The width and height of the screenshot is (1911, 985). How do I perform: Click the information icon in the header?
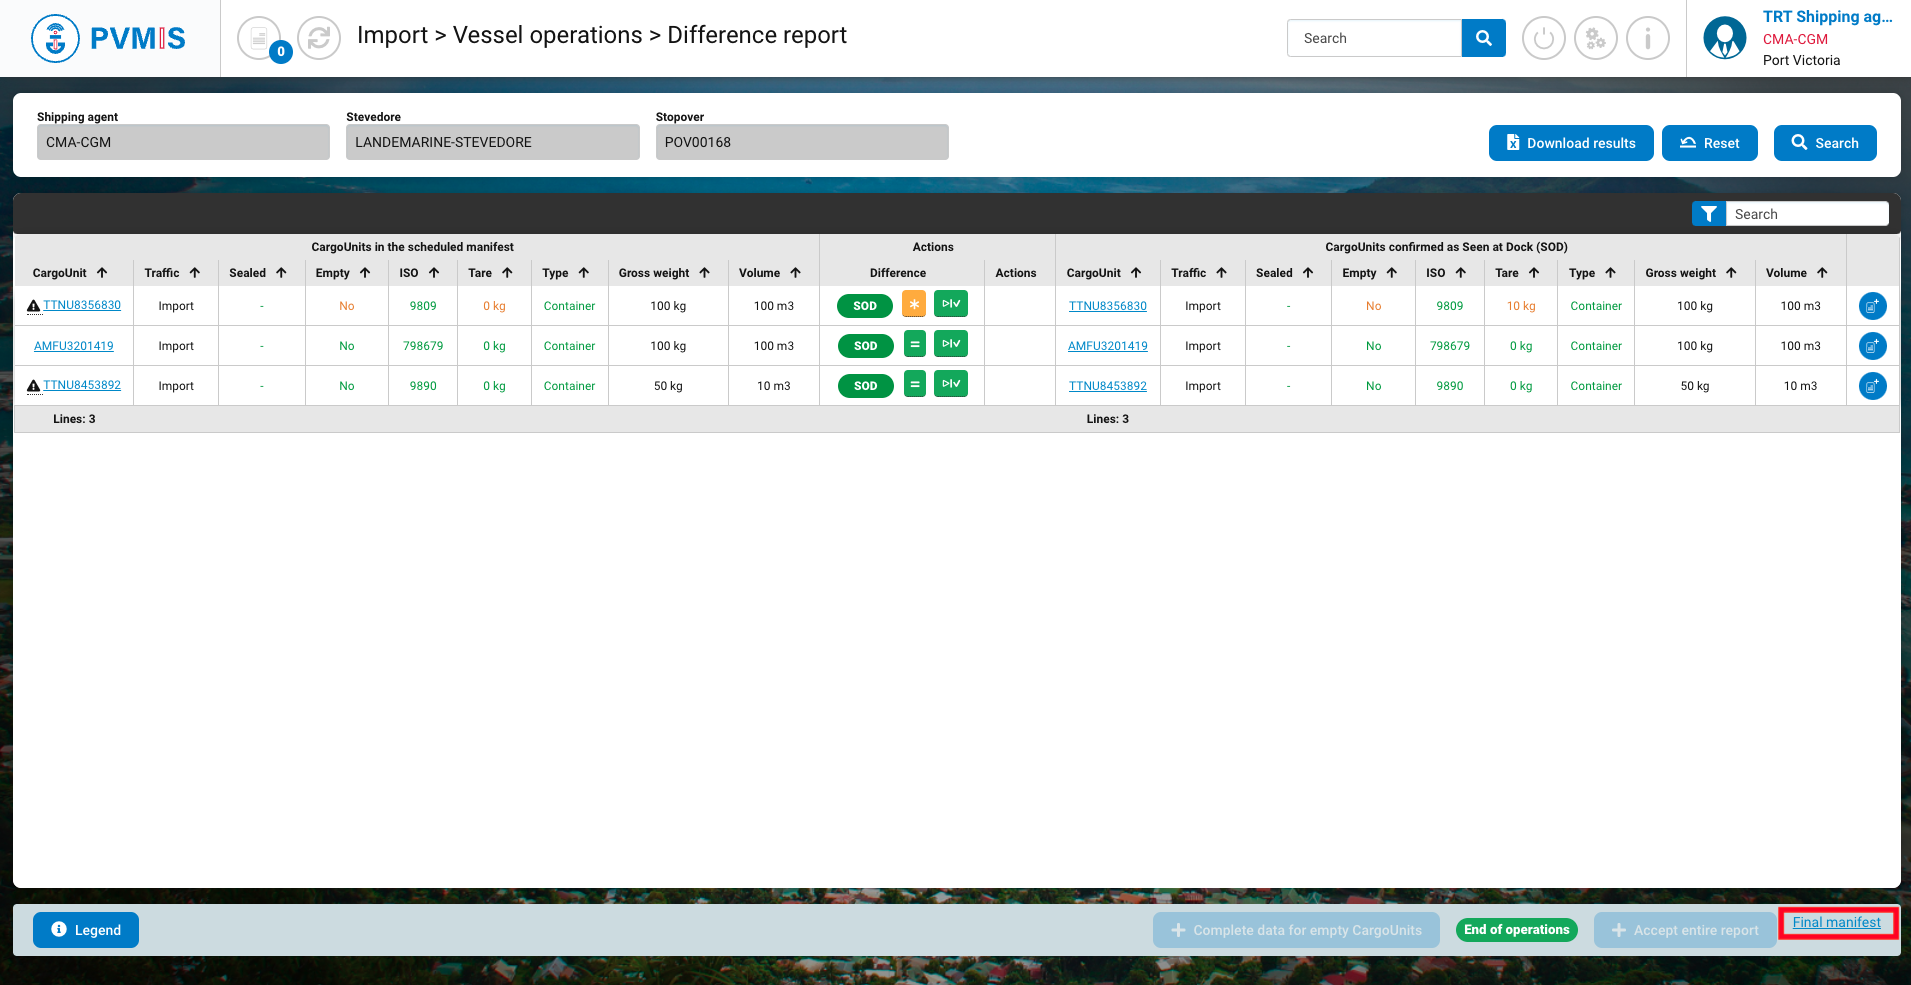1647,39
